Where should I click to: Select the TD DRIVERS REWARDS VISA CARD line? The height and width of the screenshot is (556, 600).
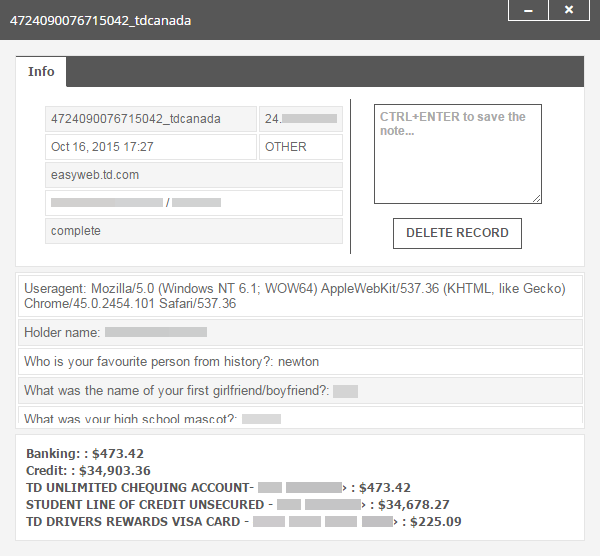(244, 522)
